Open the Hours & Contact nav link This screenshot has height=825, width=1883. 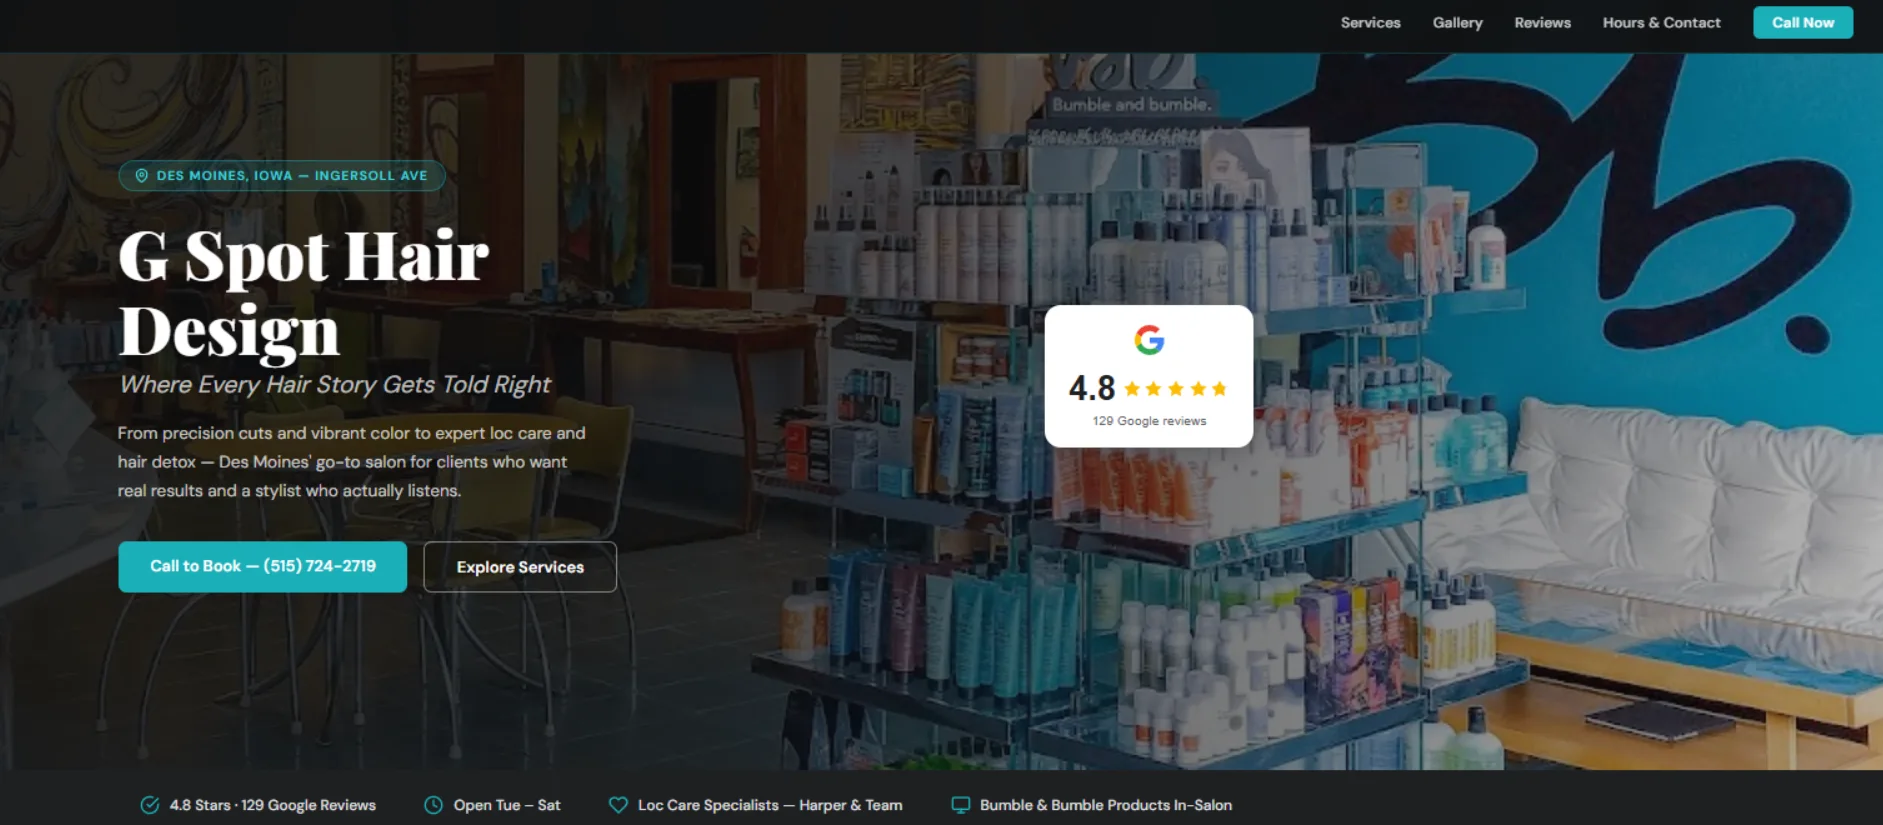tap(1661, 23)
